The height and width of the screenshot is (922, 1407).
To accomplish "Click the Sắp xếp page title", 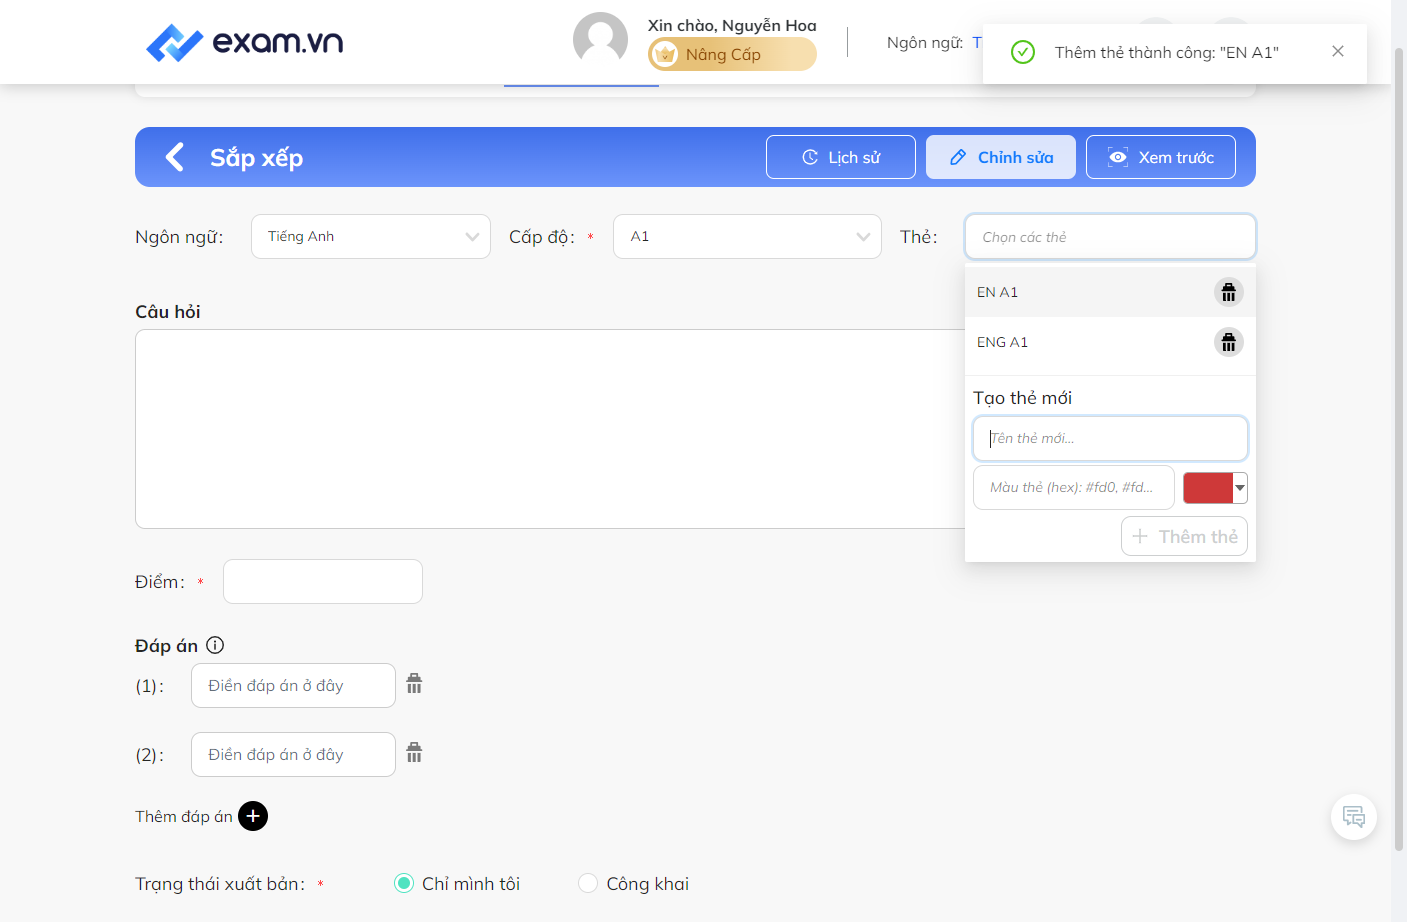I will click(x=256, y=158).
